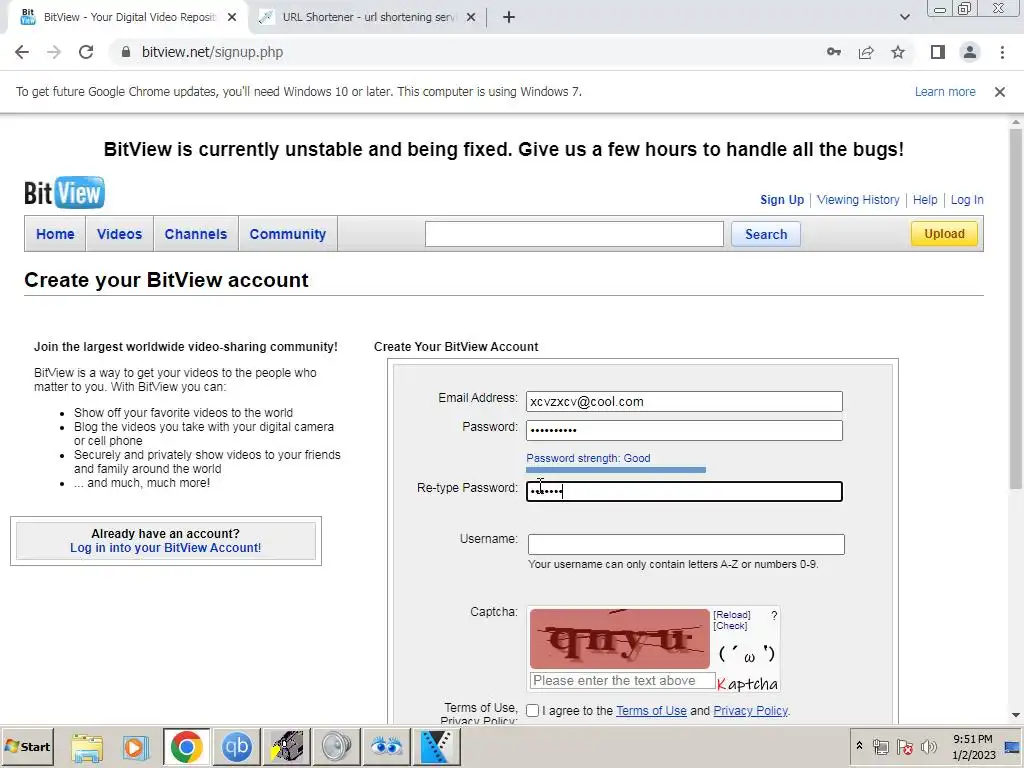Open Viewing History link
The width and height of the screenshot is (1024, 768).
click(858, 200)
